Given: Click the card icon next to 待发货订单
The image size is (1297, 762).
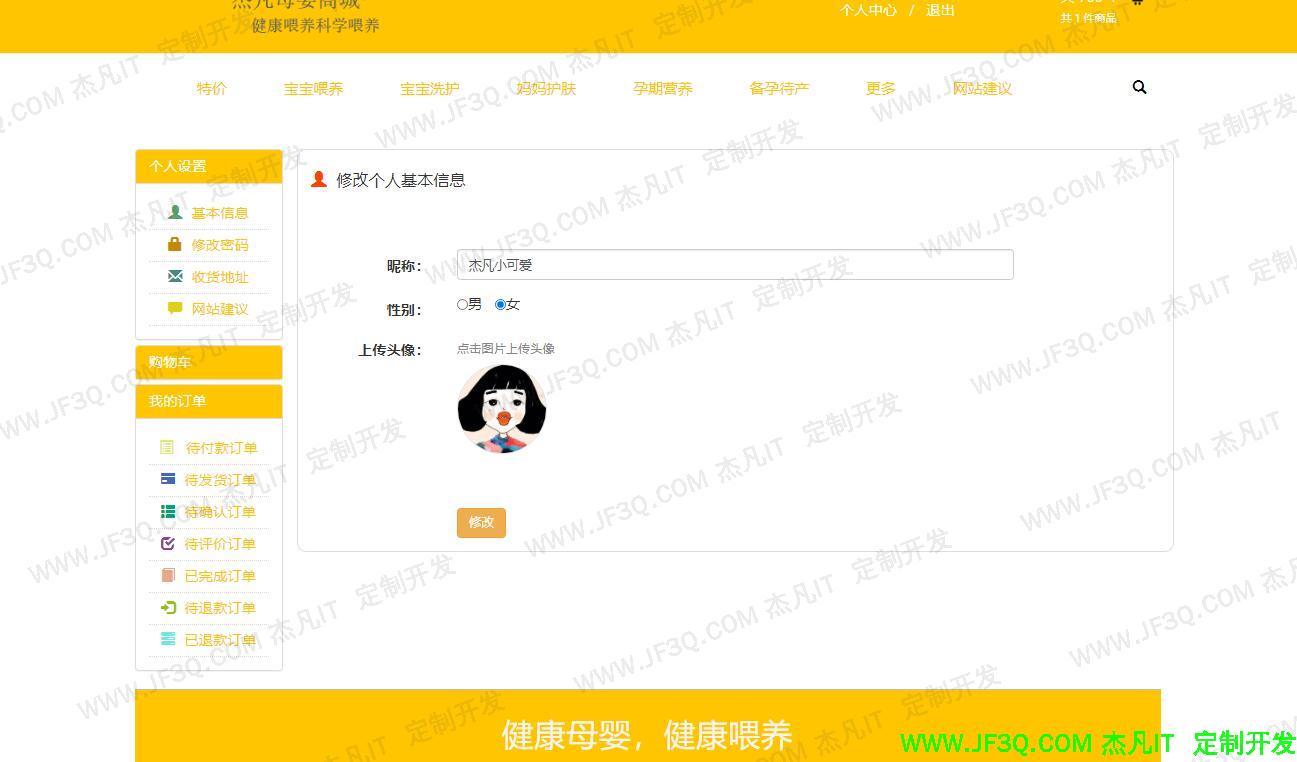Looking at the screenshot, I should [167, 479].
